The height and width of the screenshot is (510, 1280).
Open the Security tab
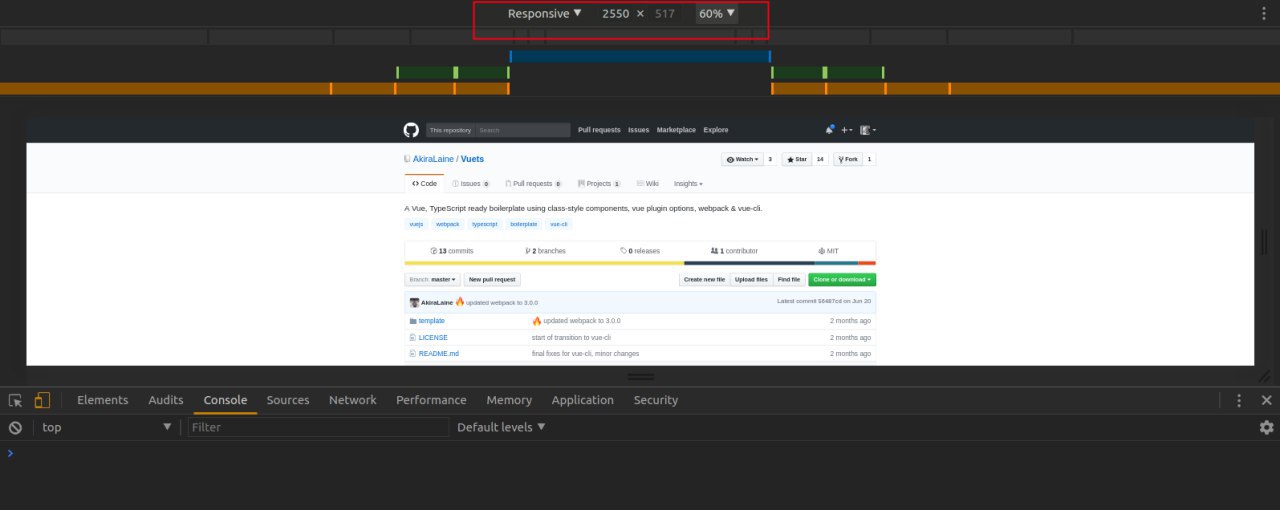(x=656, y=400)
